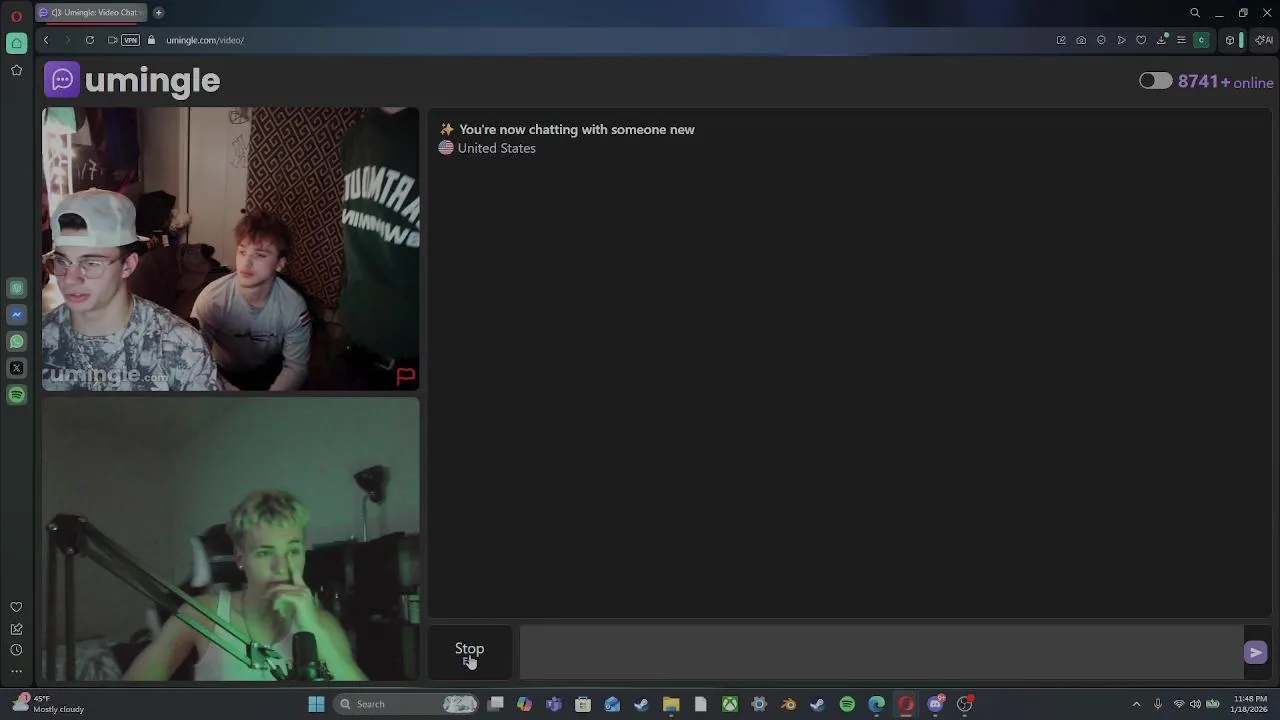Open sidebar more options ellipsis
1280x720 pixels.
point(16,672)
